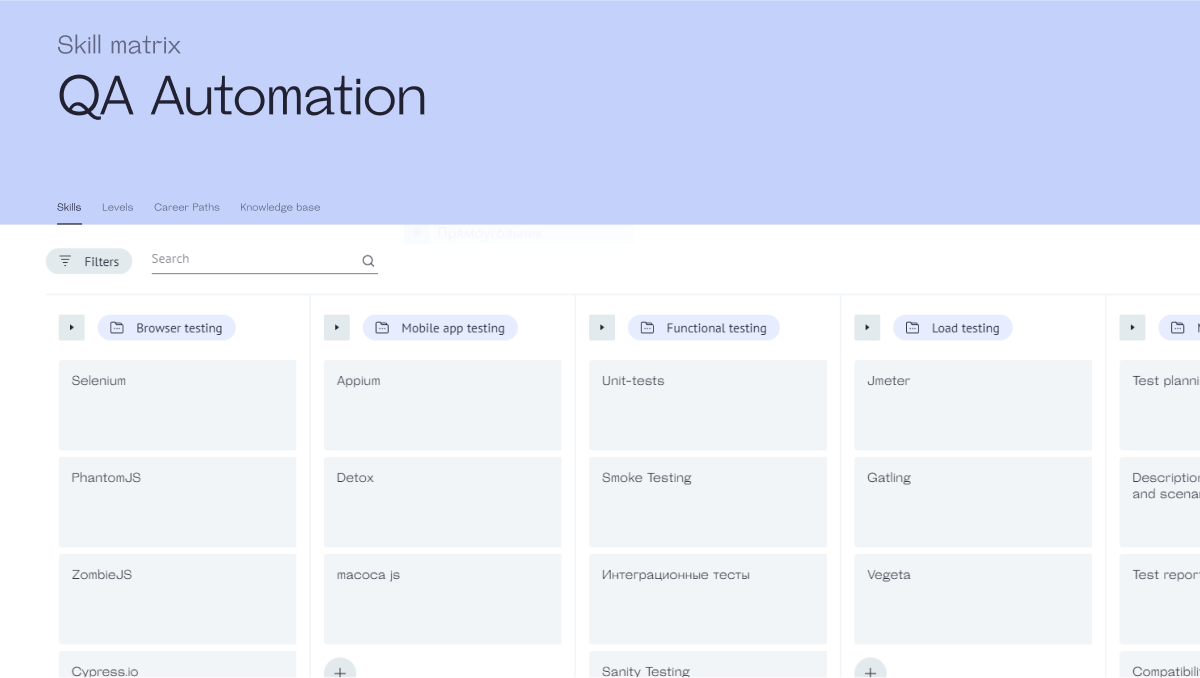The height and width of the screenshot is (678, 1200).
Task: Open the PhantomJS skill card
Action: (177, 502)
